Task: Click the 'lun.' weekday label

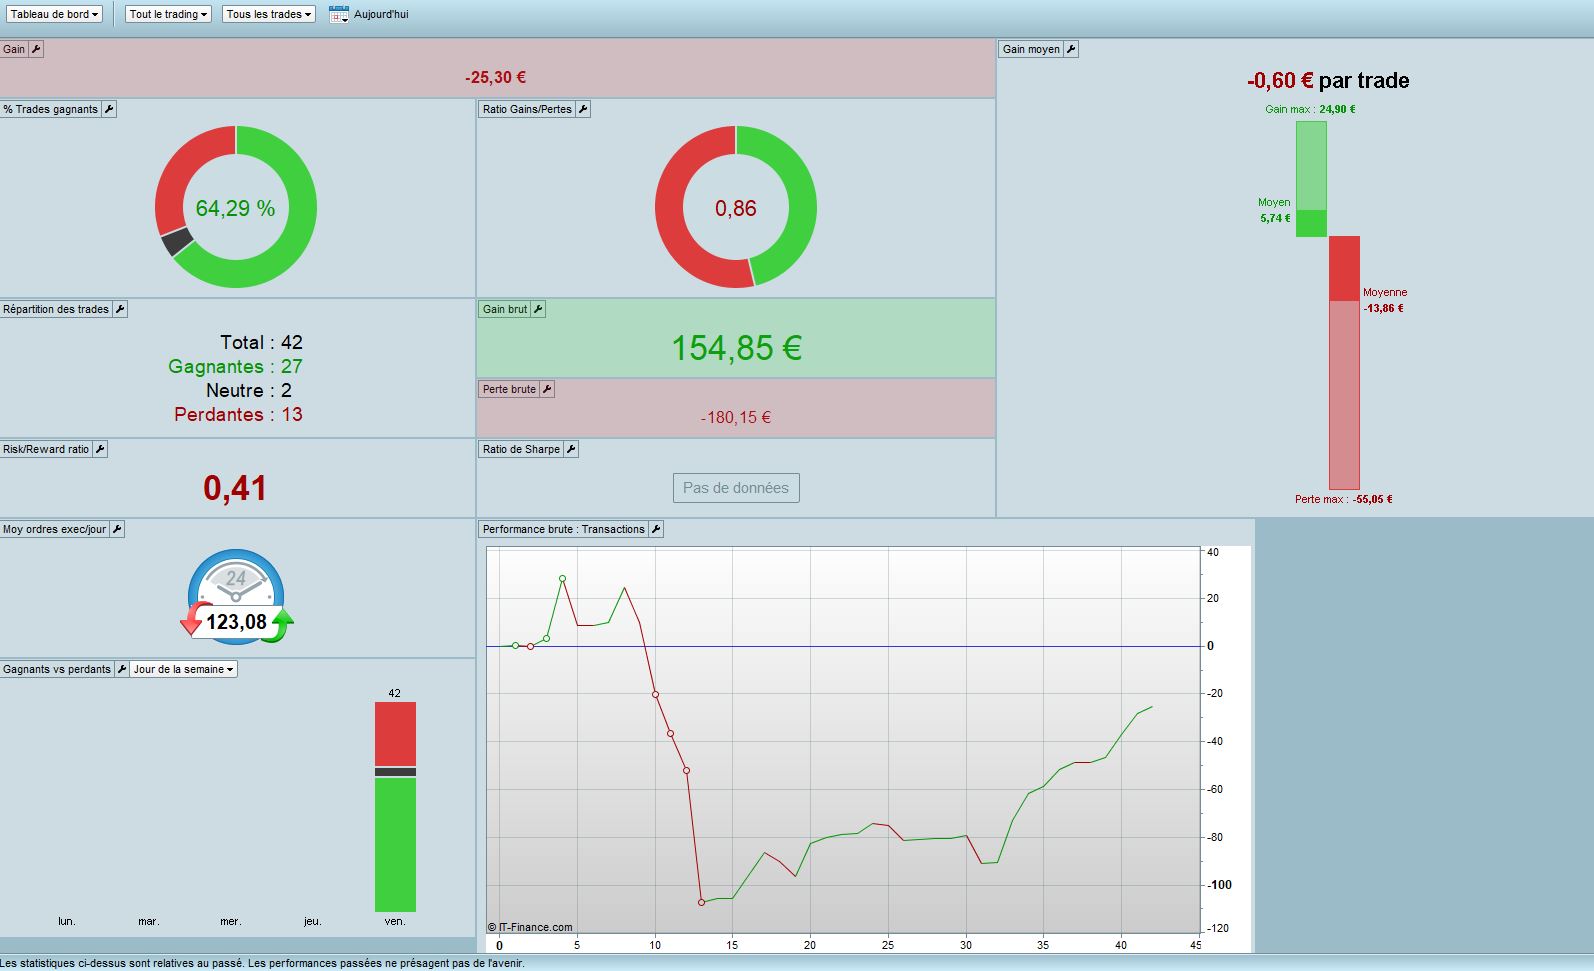Action: (67, 921)
